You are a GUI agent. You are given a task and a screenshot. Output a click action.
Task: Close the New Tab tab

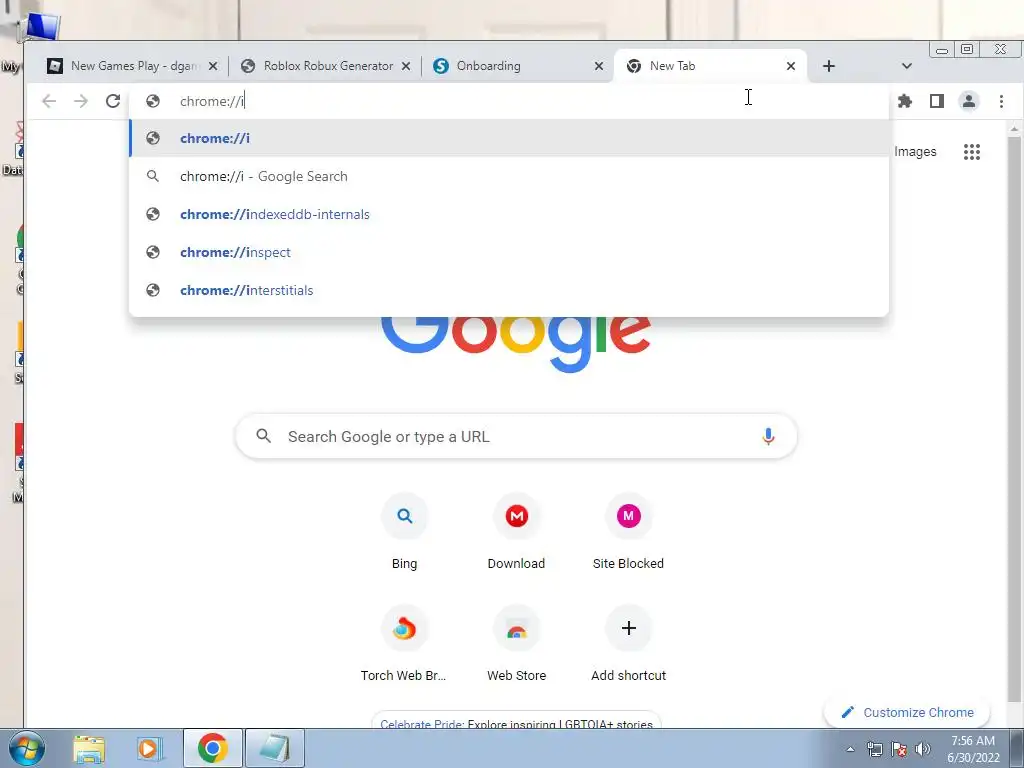pos(791,66)
